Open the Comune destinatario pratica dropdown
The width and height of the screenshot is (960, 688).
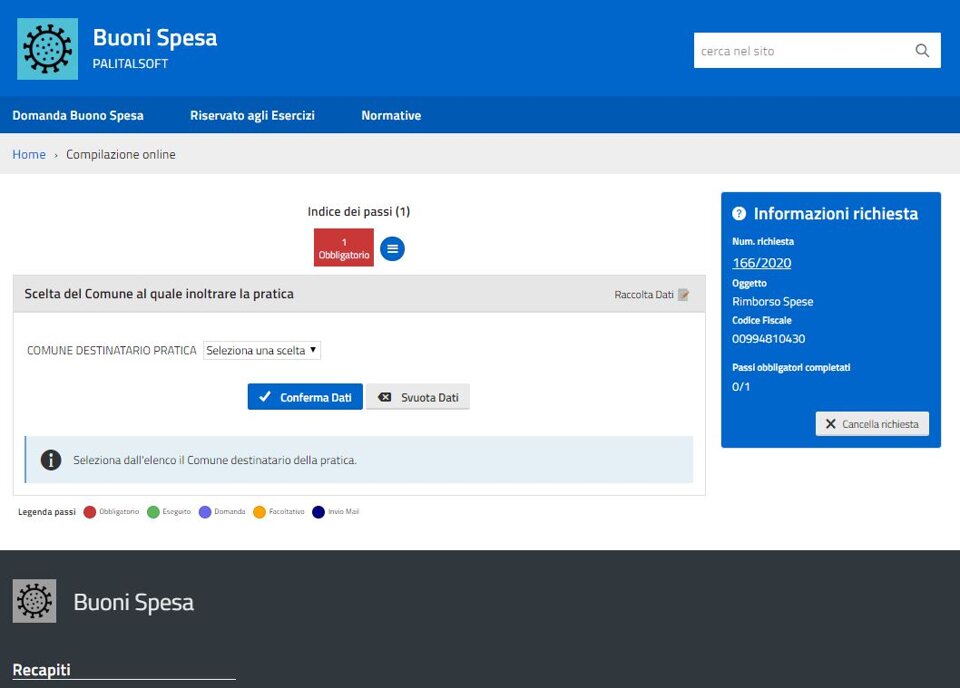pos(262,351)
